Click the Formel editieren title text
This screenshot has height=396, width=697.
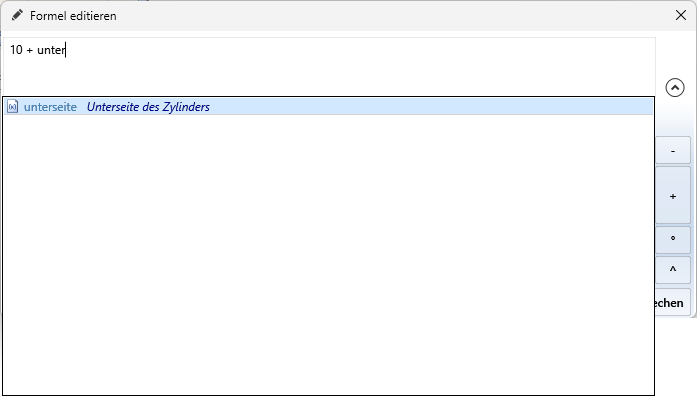click(73, 16)
